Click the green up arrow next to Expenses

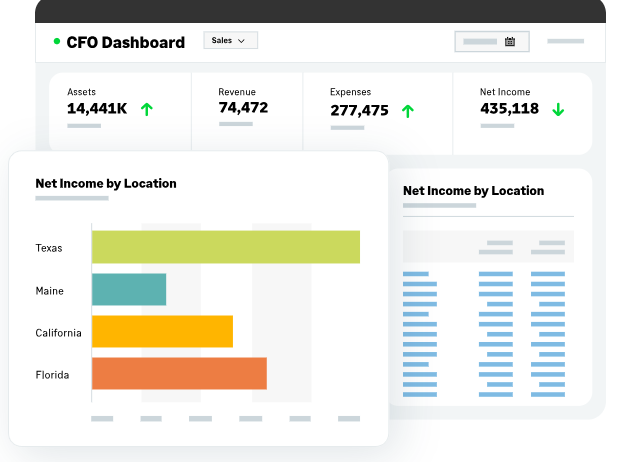[x=407, y=110]
